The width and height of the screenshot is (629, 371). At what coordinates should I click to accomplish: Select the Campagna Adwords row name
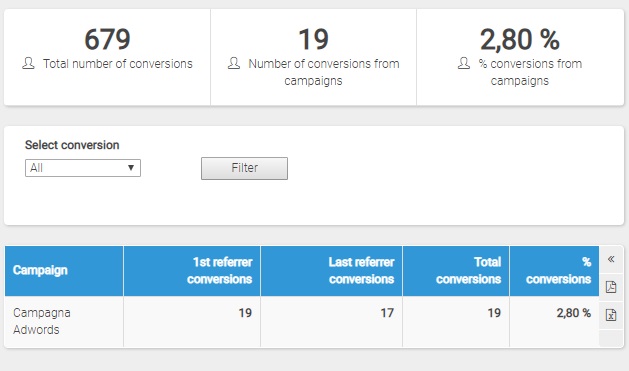(x=42, y=321)
